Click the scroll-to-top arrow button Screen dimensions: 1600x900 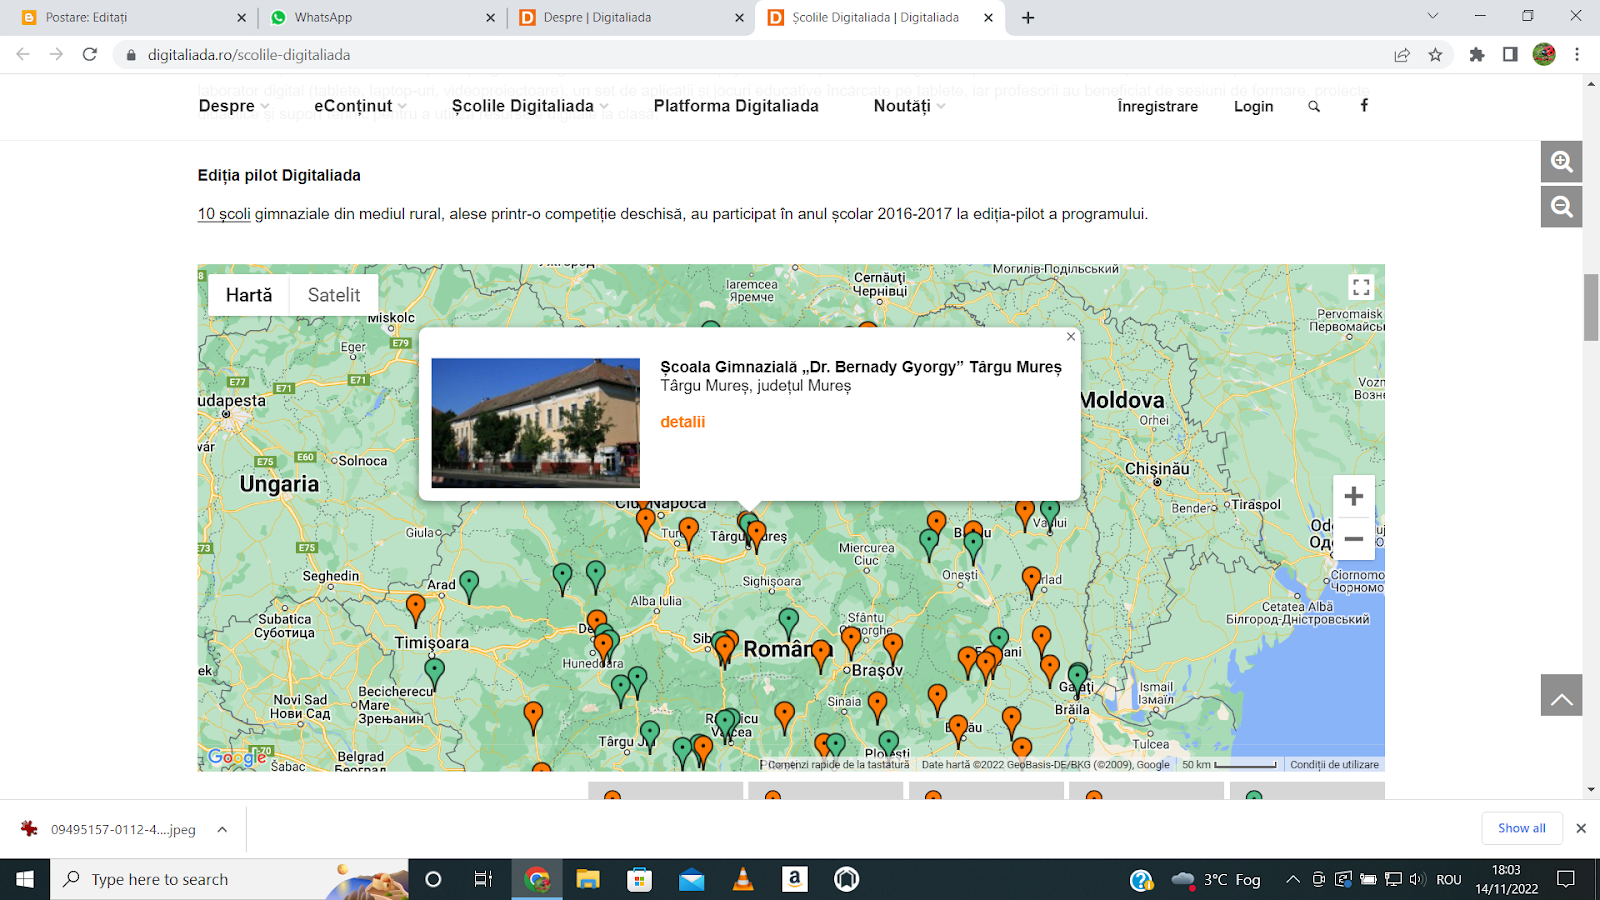[x=1561, y=695]
